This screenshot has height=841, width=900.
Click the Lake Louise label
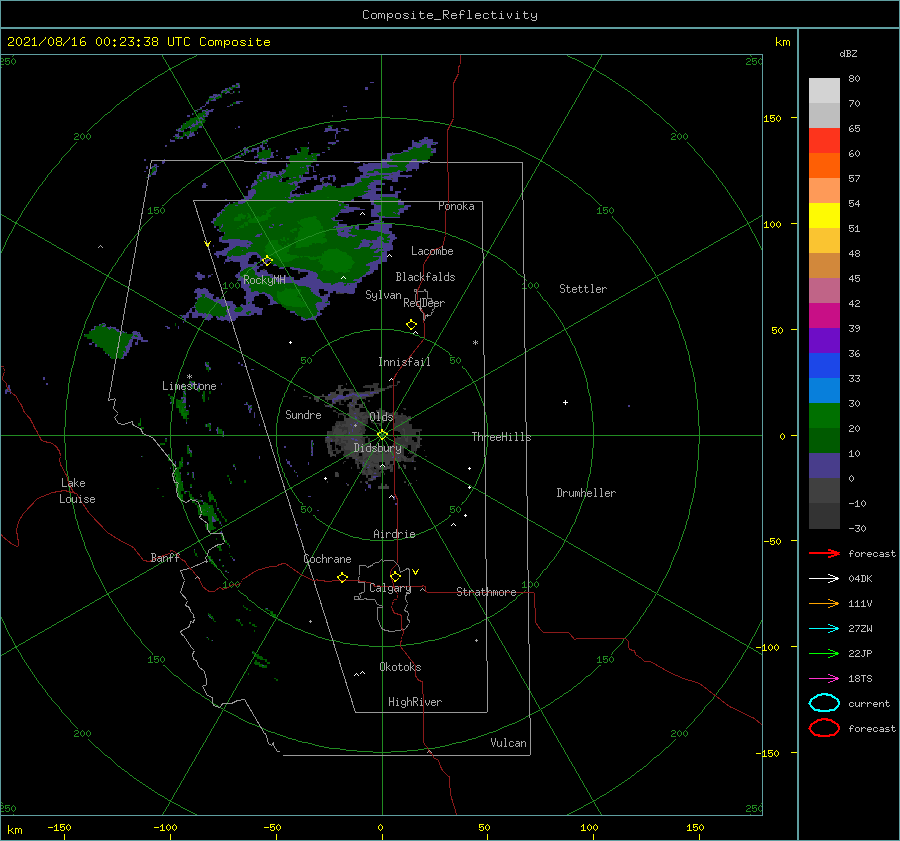77,491
